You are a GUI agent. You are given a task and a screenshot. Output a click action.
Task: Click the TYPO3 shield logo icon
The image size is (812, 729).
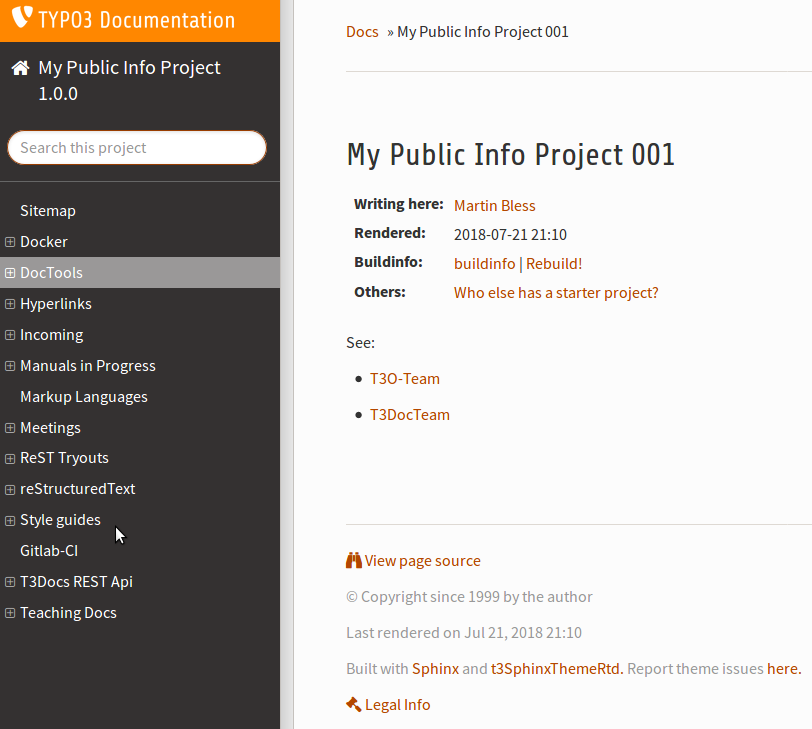(22, 17)
